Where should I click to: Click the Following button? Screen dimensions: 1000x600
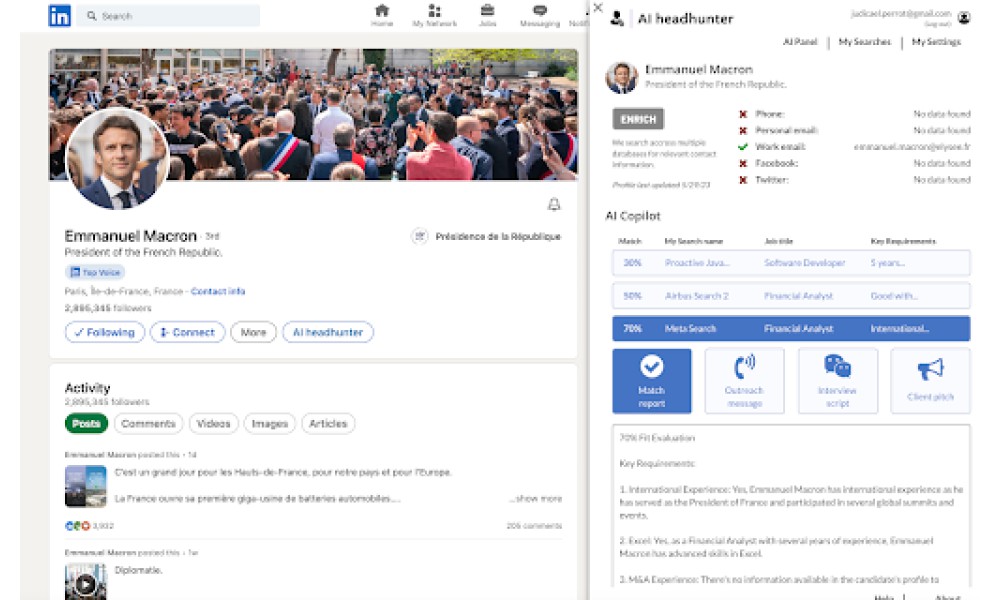click(x=105, y=332)
